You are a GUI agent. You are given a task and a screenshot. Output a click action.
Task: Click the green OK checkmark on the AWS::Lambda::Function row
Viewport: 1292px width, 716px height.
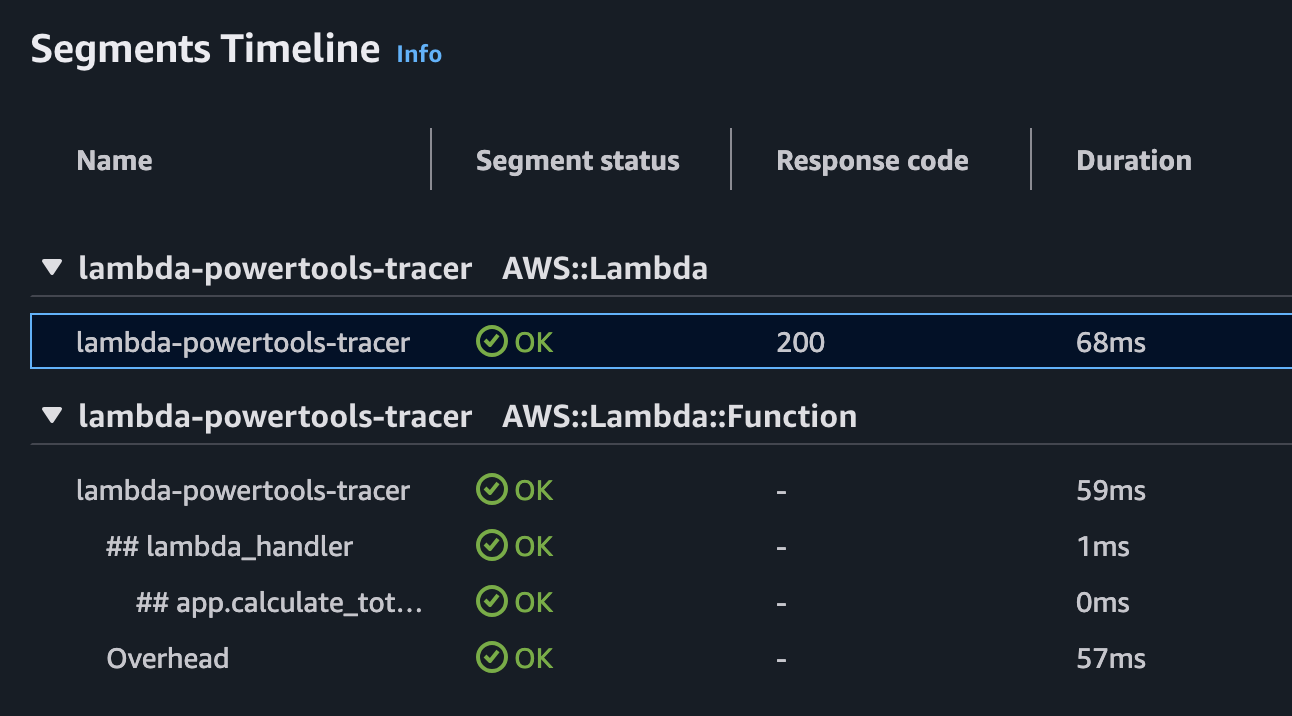(491, 490)
